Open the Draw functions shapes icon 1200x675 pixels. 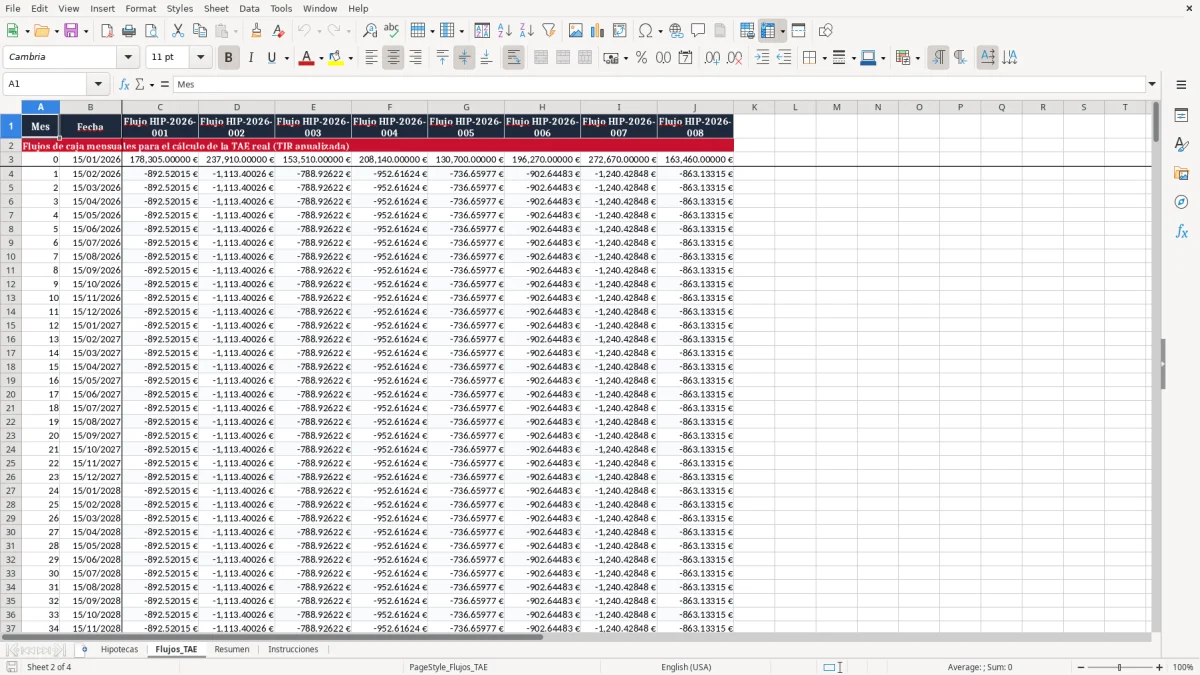(826, 31)
